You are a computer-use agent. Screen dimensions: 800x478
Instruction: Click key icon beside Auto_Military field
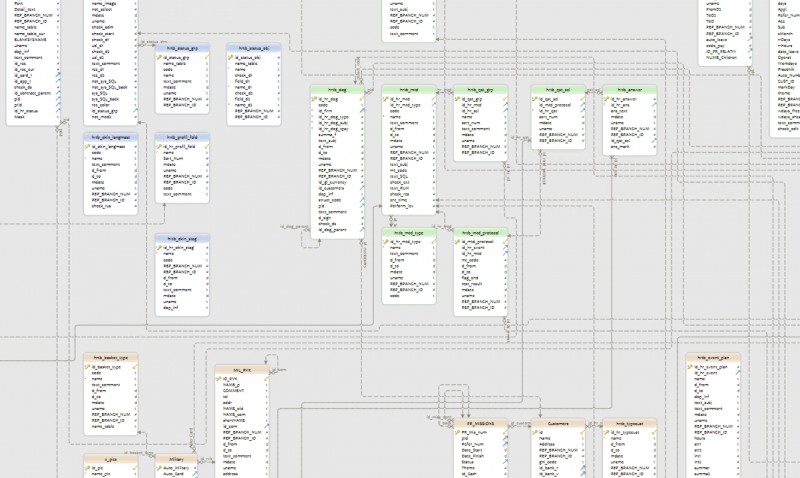click(159, 468)
